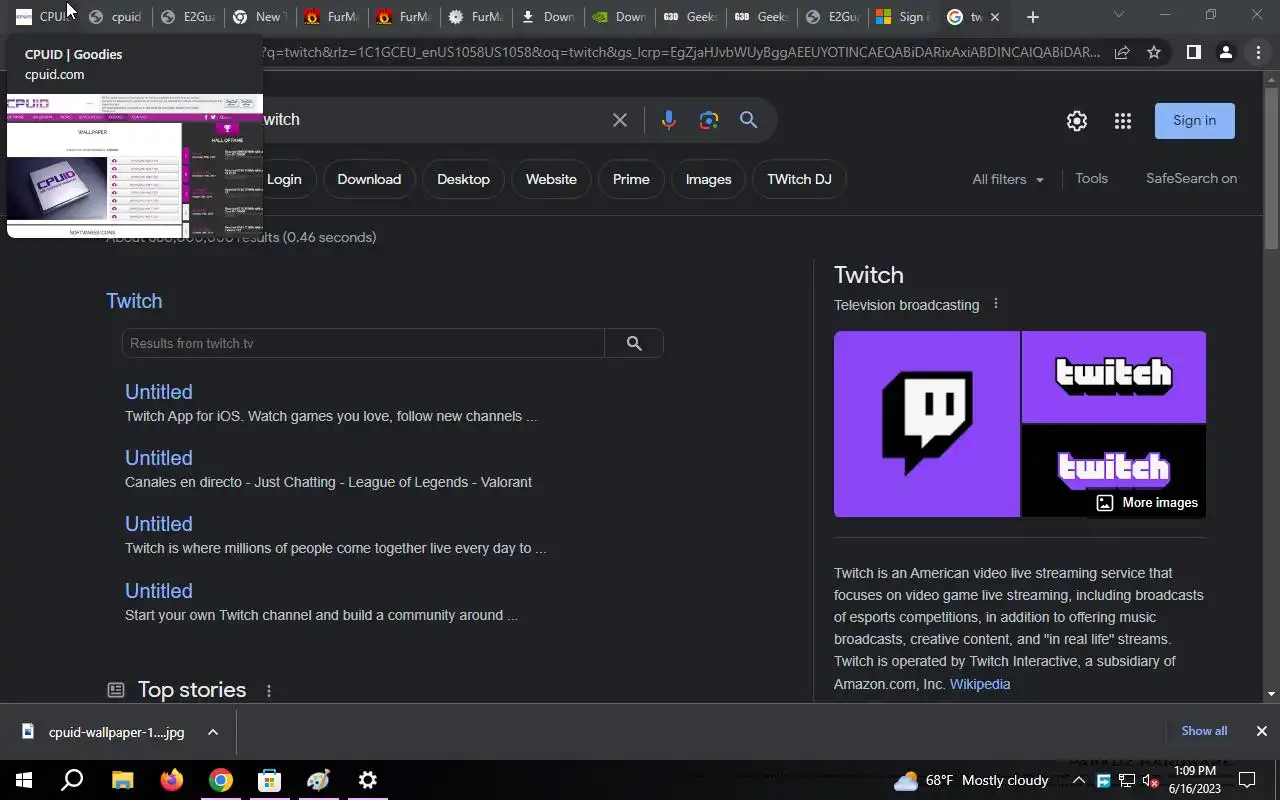Select the TWitch DJ chip
This screenshot has height=800, width=1280.
tap(799, 179)
